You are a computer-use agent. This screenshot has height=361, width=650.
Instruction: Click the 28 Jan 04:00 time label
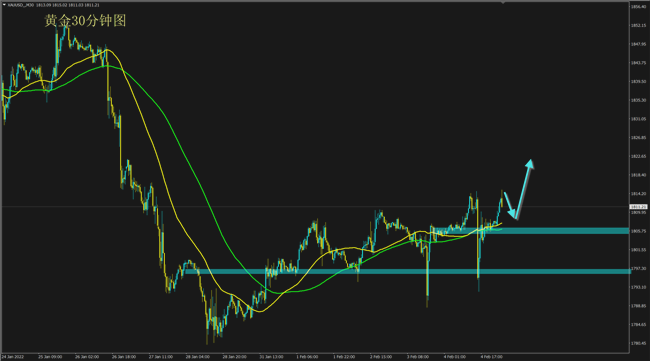click(x=198, y=356)
